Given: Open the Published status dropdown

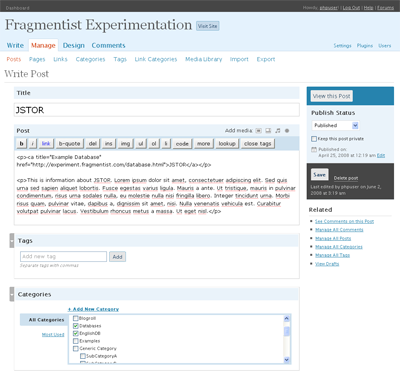Looking at the screenshot, I should click(336, 125).
